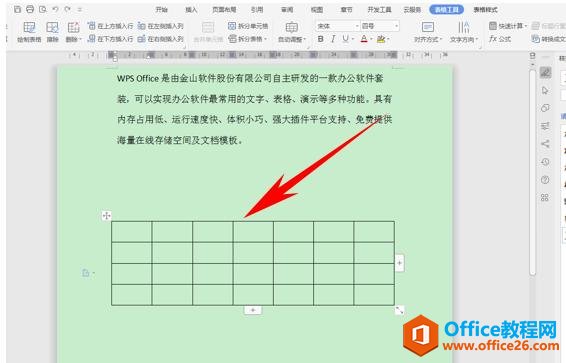Toggle Bold formatting

tap(321, 39)
